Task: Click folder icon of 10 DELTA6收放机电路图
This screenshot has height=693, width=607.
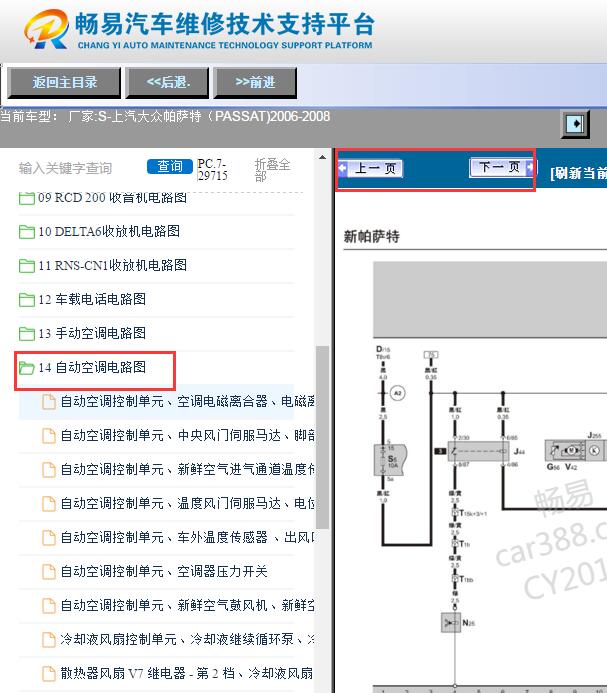Action: tap(27, 232)
